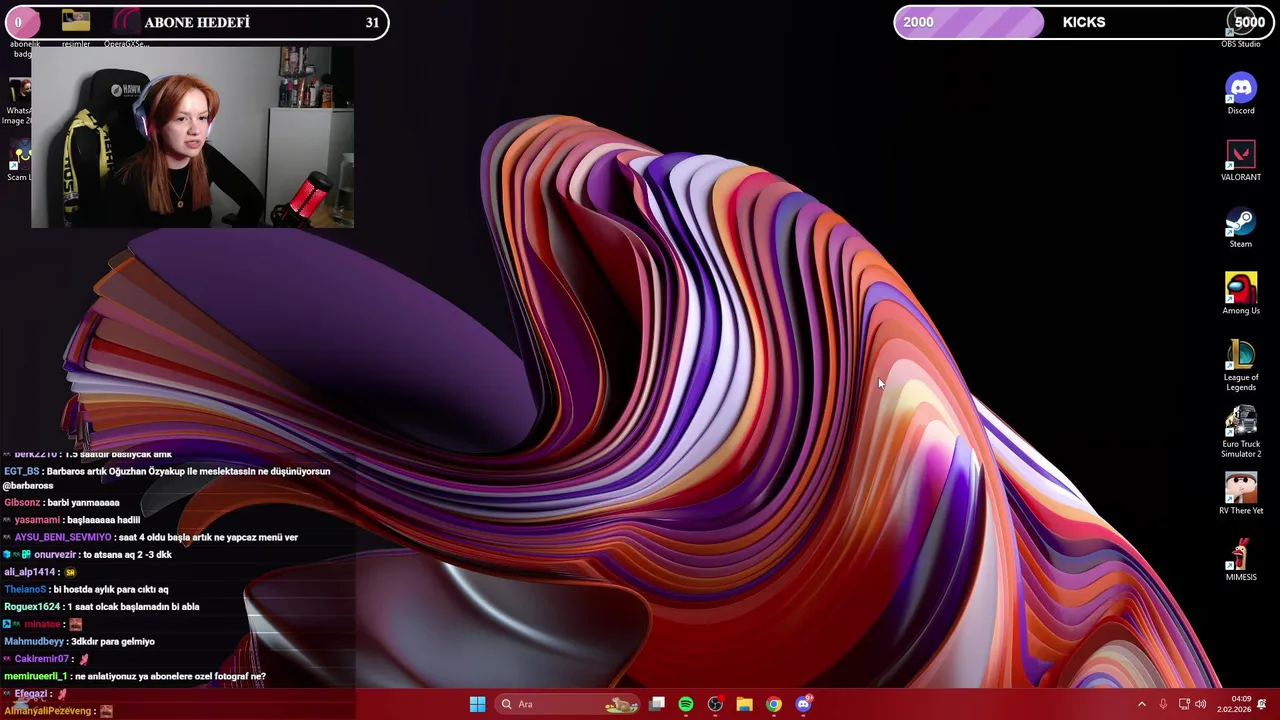The width and height of the screenshot is (1280, 720).
Task: Open the resimler folder on the desktop
Action: click(76, 28)
